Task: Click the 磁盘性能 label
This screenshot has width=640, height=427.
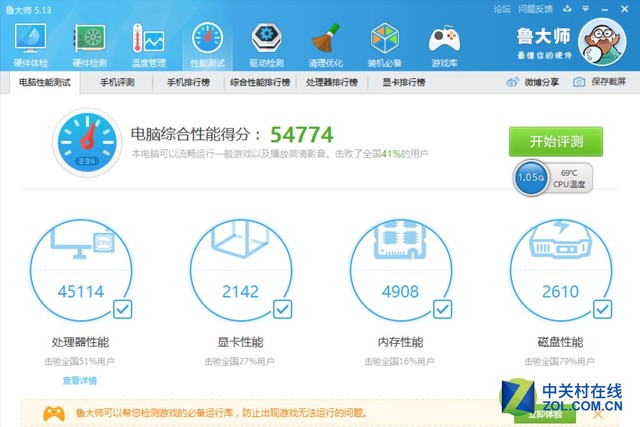Action: click(x=560, y=342)
